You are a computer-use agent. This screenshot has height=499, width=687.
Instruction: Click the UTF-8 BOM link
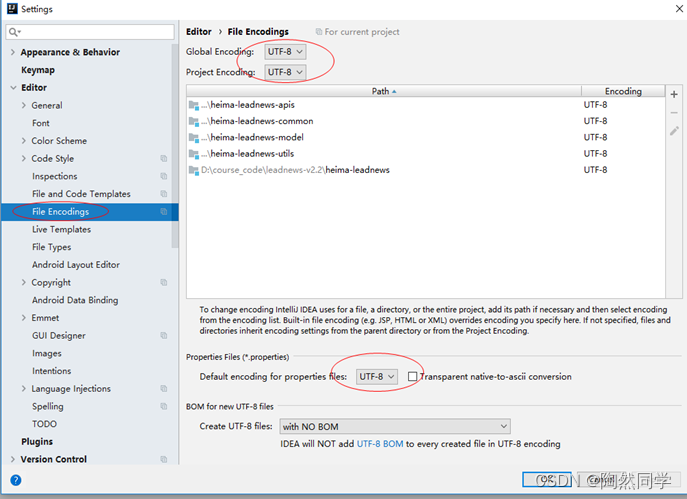pos(380,444)
